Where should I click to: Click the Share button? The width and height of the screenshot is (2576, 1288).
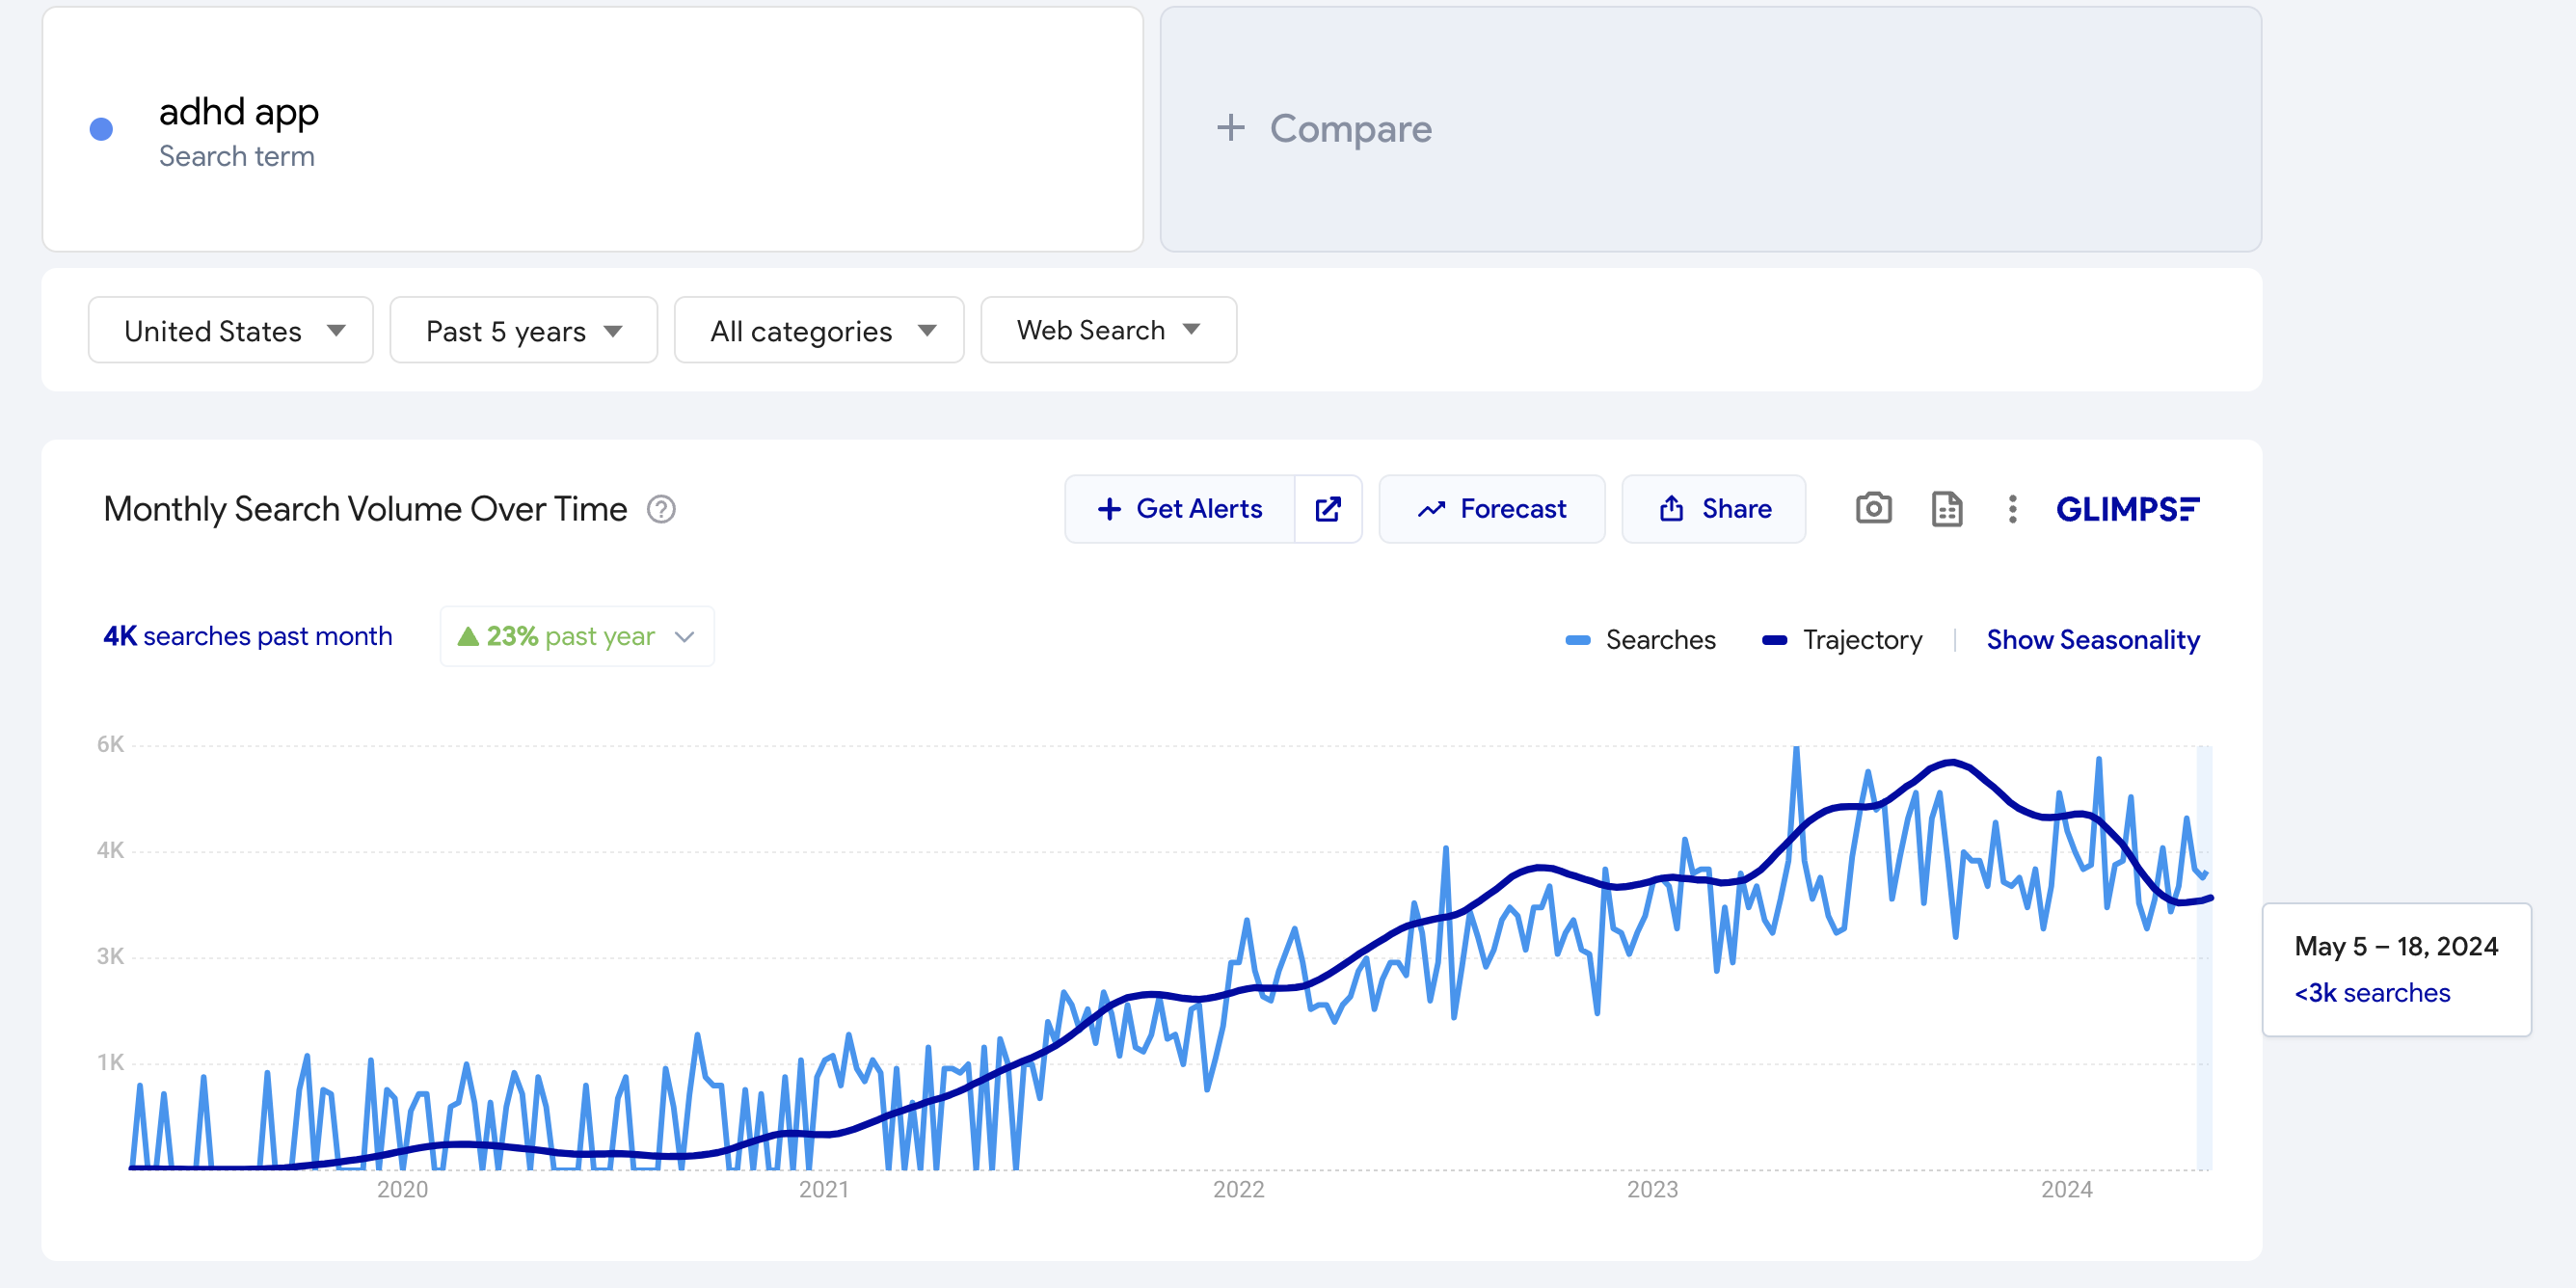pyautogui.click(x=1714, y=508)
